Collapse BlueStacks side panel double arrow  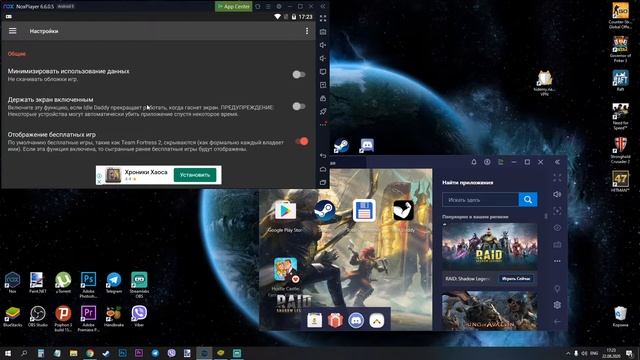tap(557, 162)
